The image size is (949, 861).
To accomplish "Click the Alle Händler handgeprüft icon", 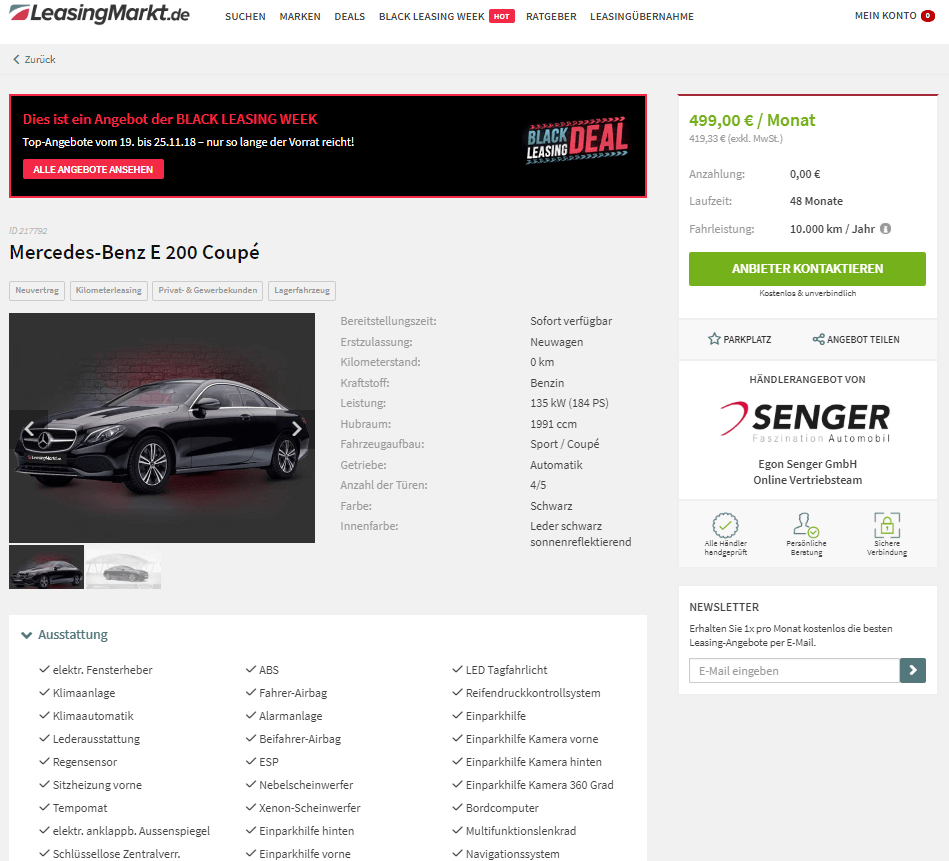I will click(x=726, y=525).
